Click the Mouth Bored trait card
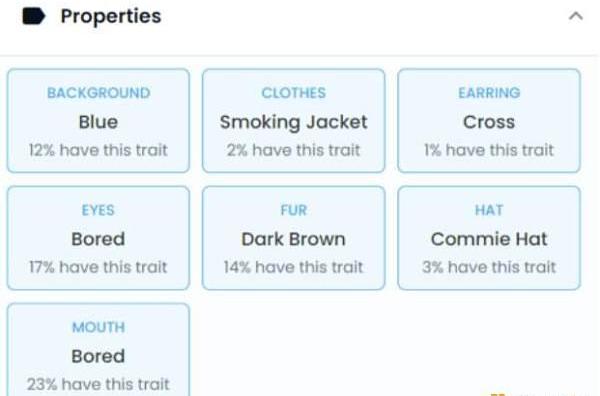 98,350
